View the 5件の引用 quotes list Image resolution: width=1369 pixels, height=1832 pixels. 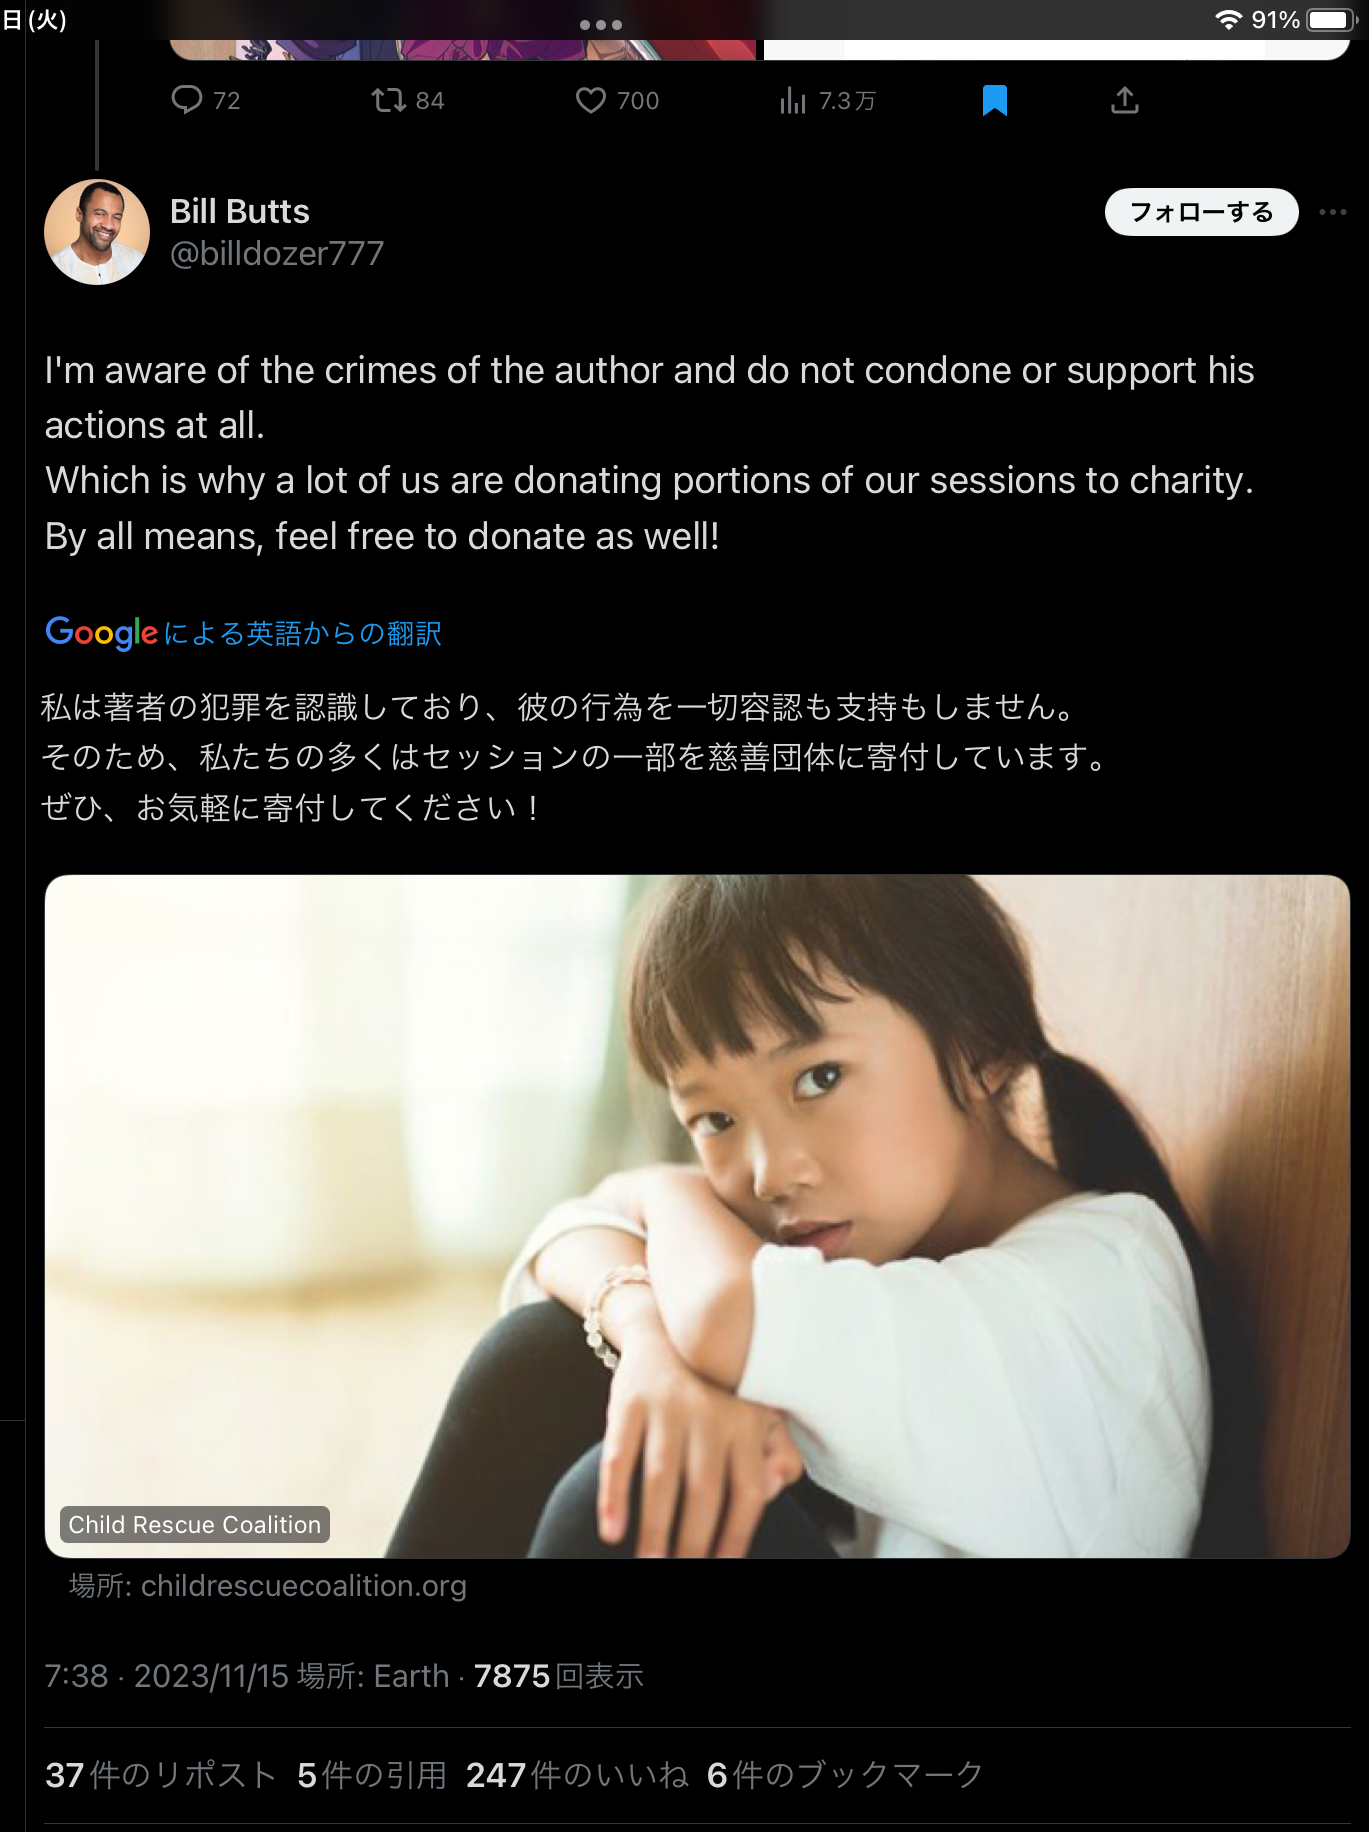click(x=372, y=1775)
